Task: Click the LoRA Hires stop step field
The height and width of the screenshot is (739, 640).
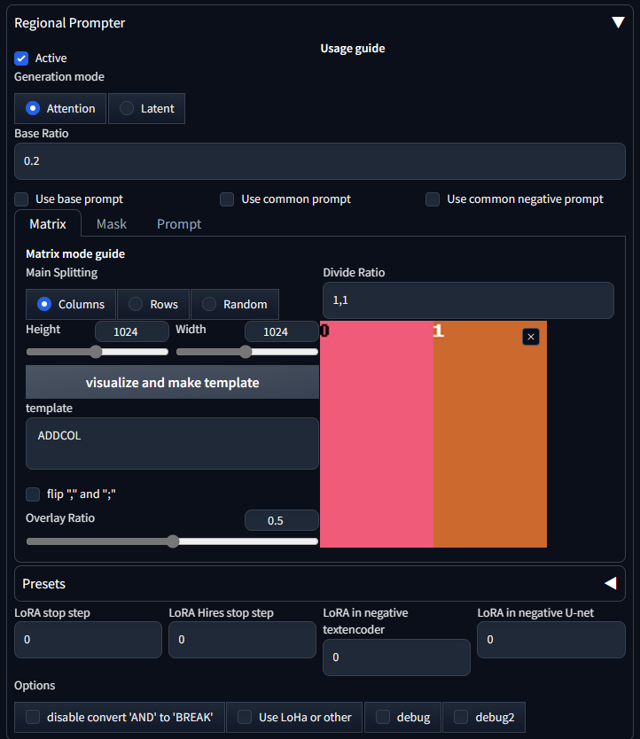Action: point(242,640)
